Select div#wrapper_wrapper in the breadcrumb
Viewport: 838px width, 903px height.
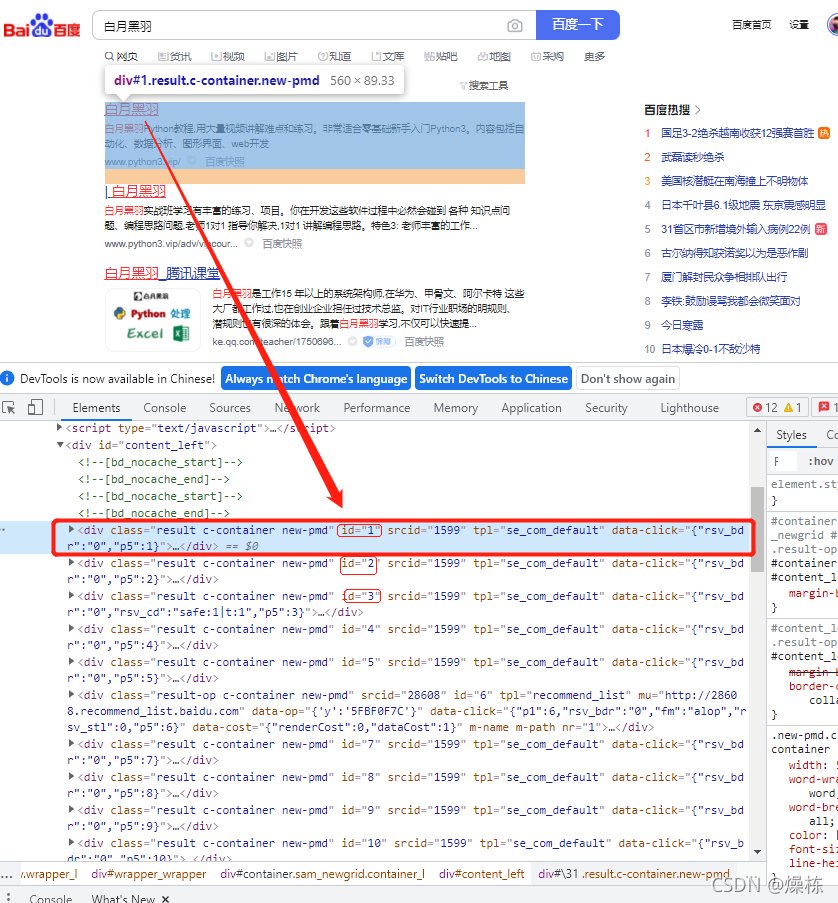coord(149,874)
